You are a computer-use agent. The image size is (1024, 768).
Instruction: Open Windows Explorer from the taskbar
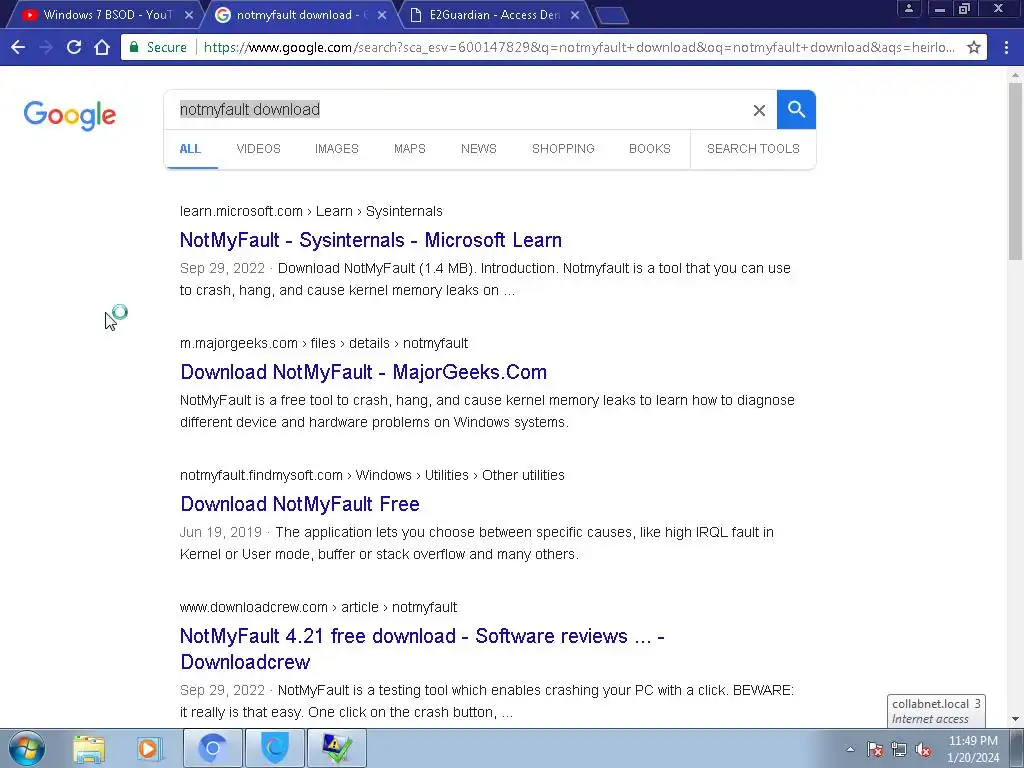tap(89, 749)
